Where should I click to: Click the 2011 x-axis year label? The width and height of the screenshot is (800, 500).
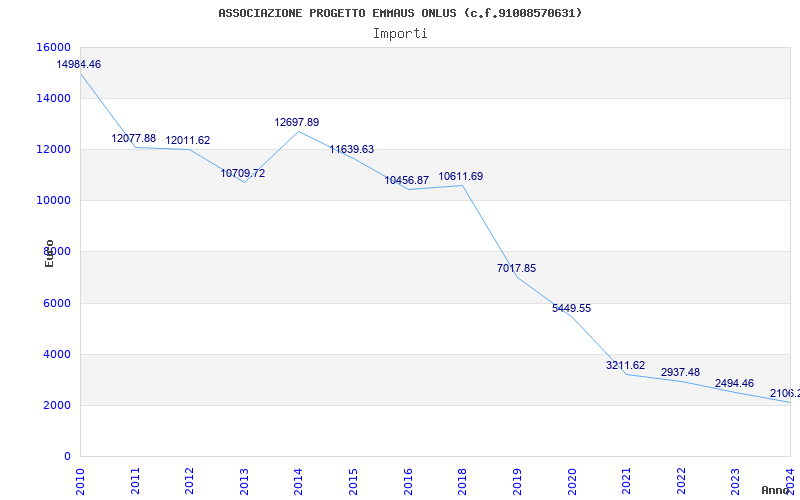pos(135,481)
